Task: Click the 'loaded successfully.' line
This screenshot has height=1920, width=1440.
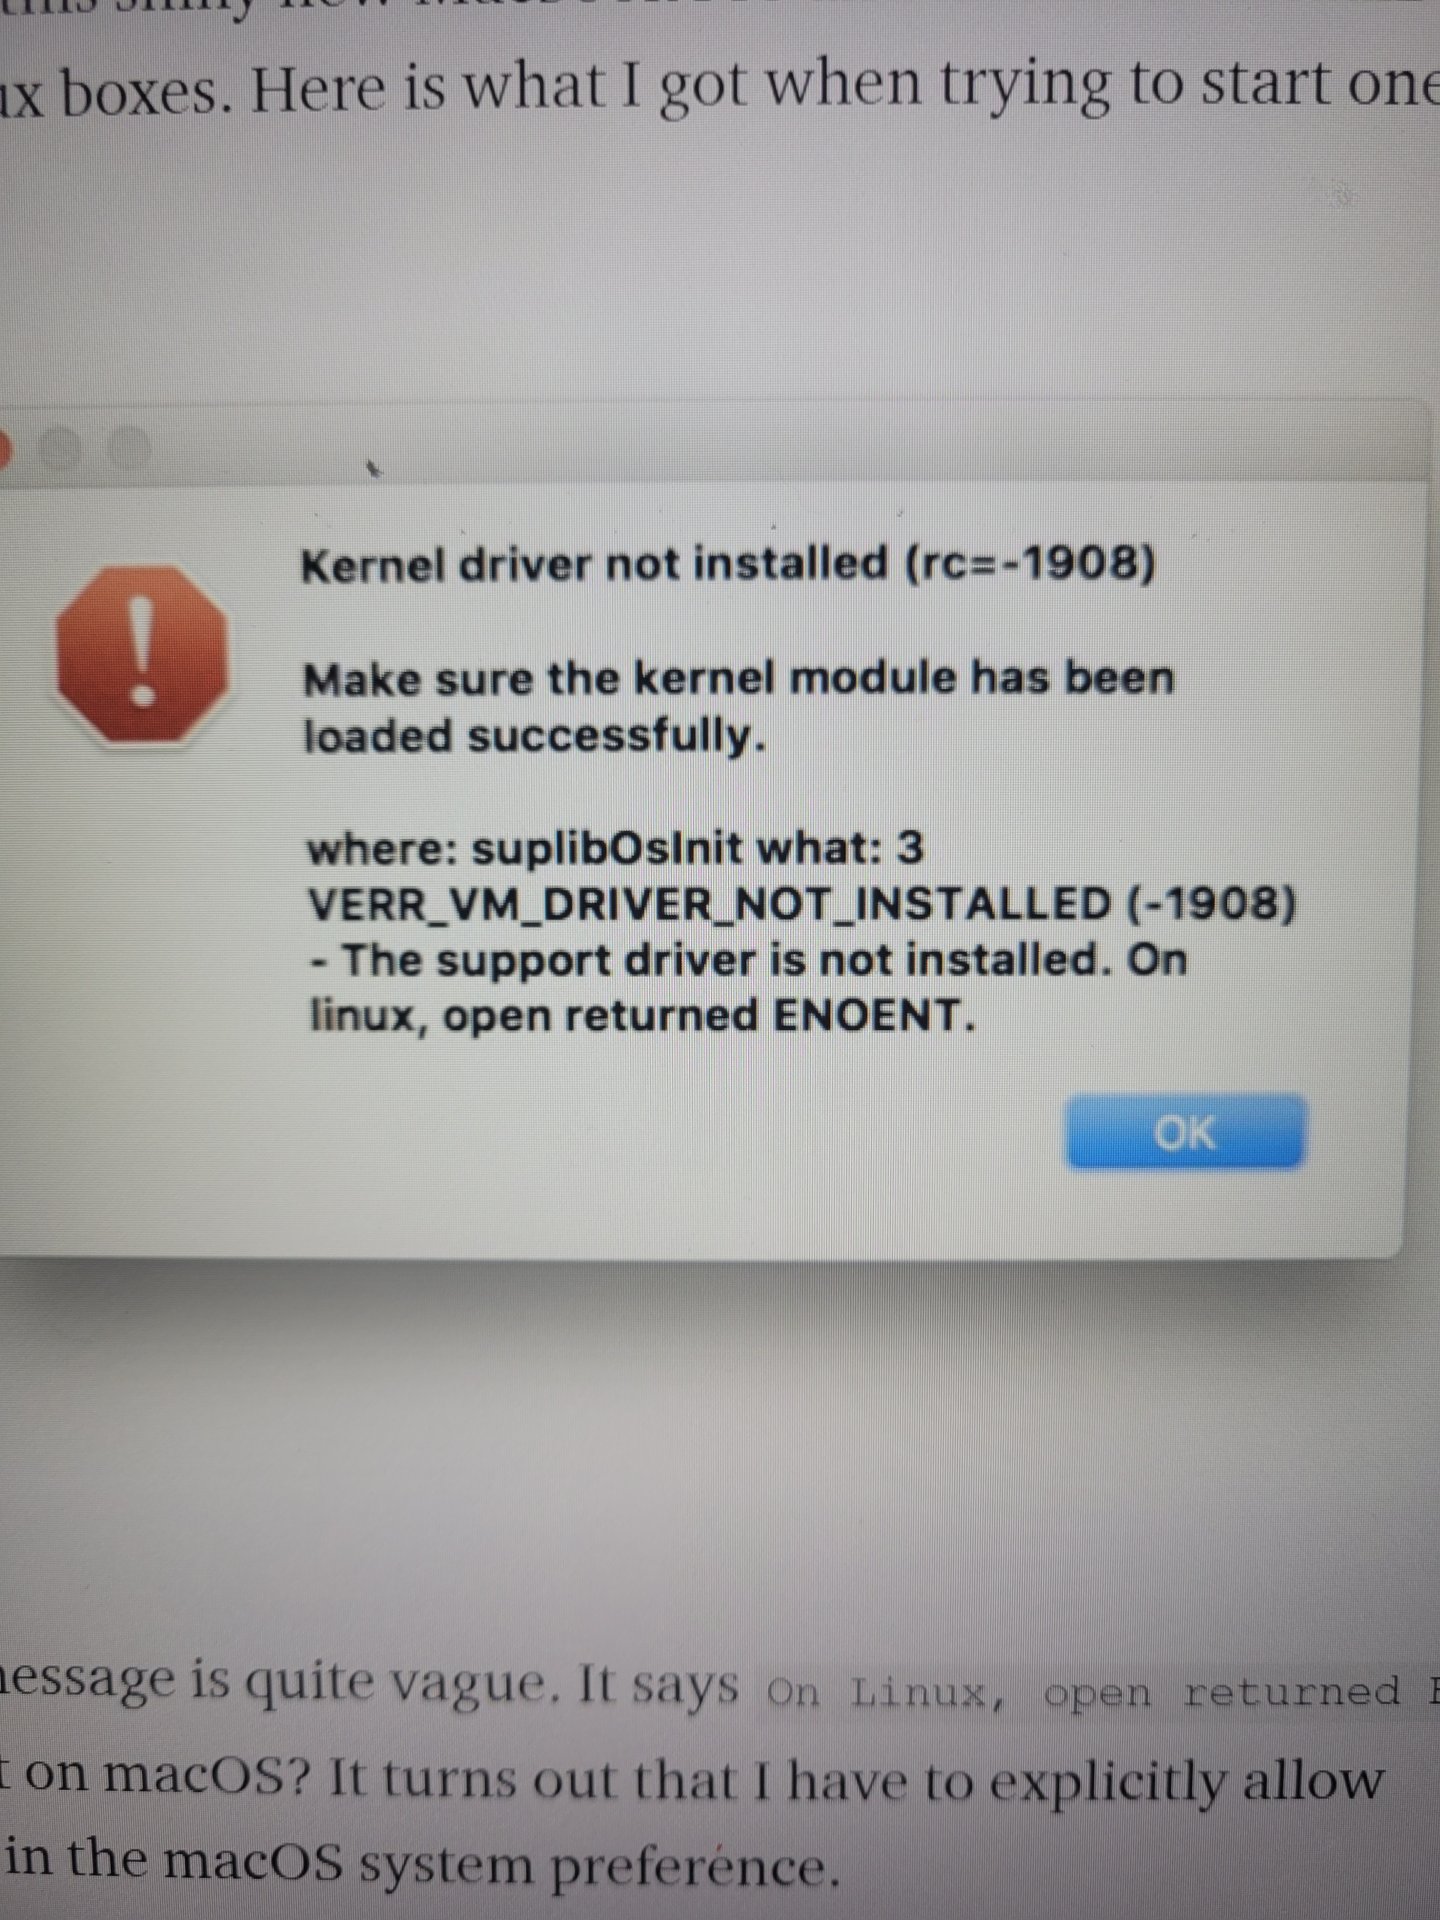Action: click(534, 737)
